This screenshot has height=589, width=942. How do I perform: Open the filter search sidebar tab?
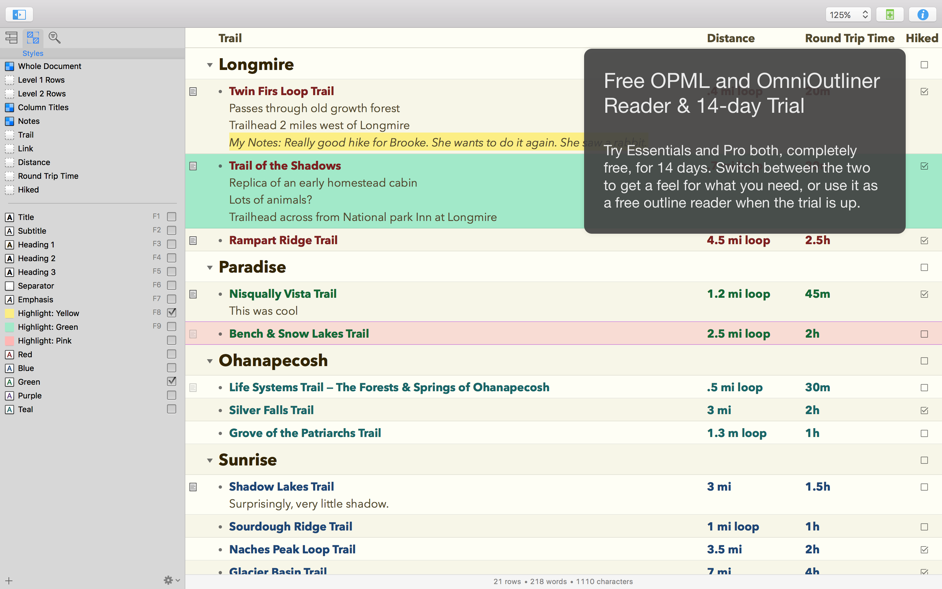click(55, 38)
